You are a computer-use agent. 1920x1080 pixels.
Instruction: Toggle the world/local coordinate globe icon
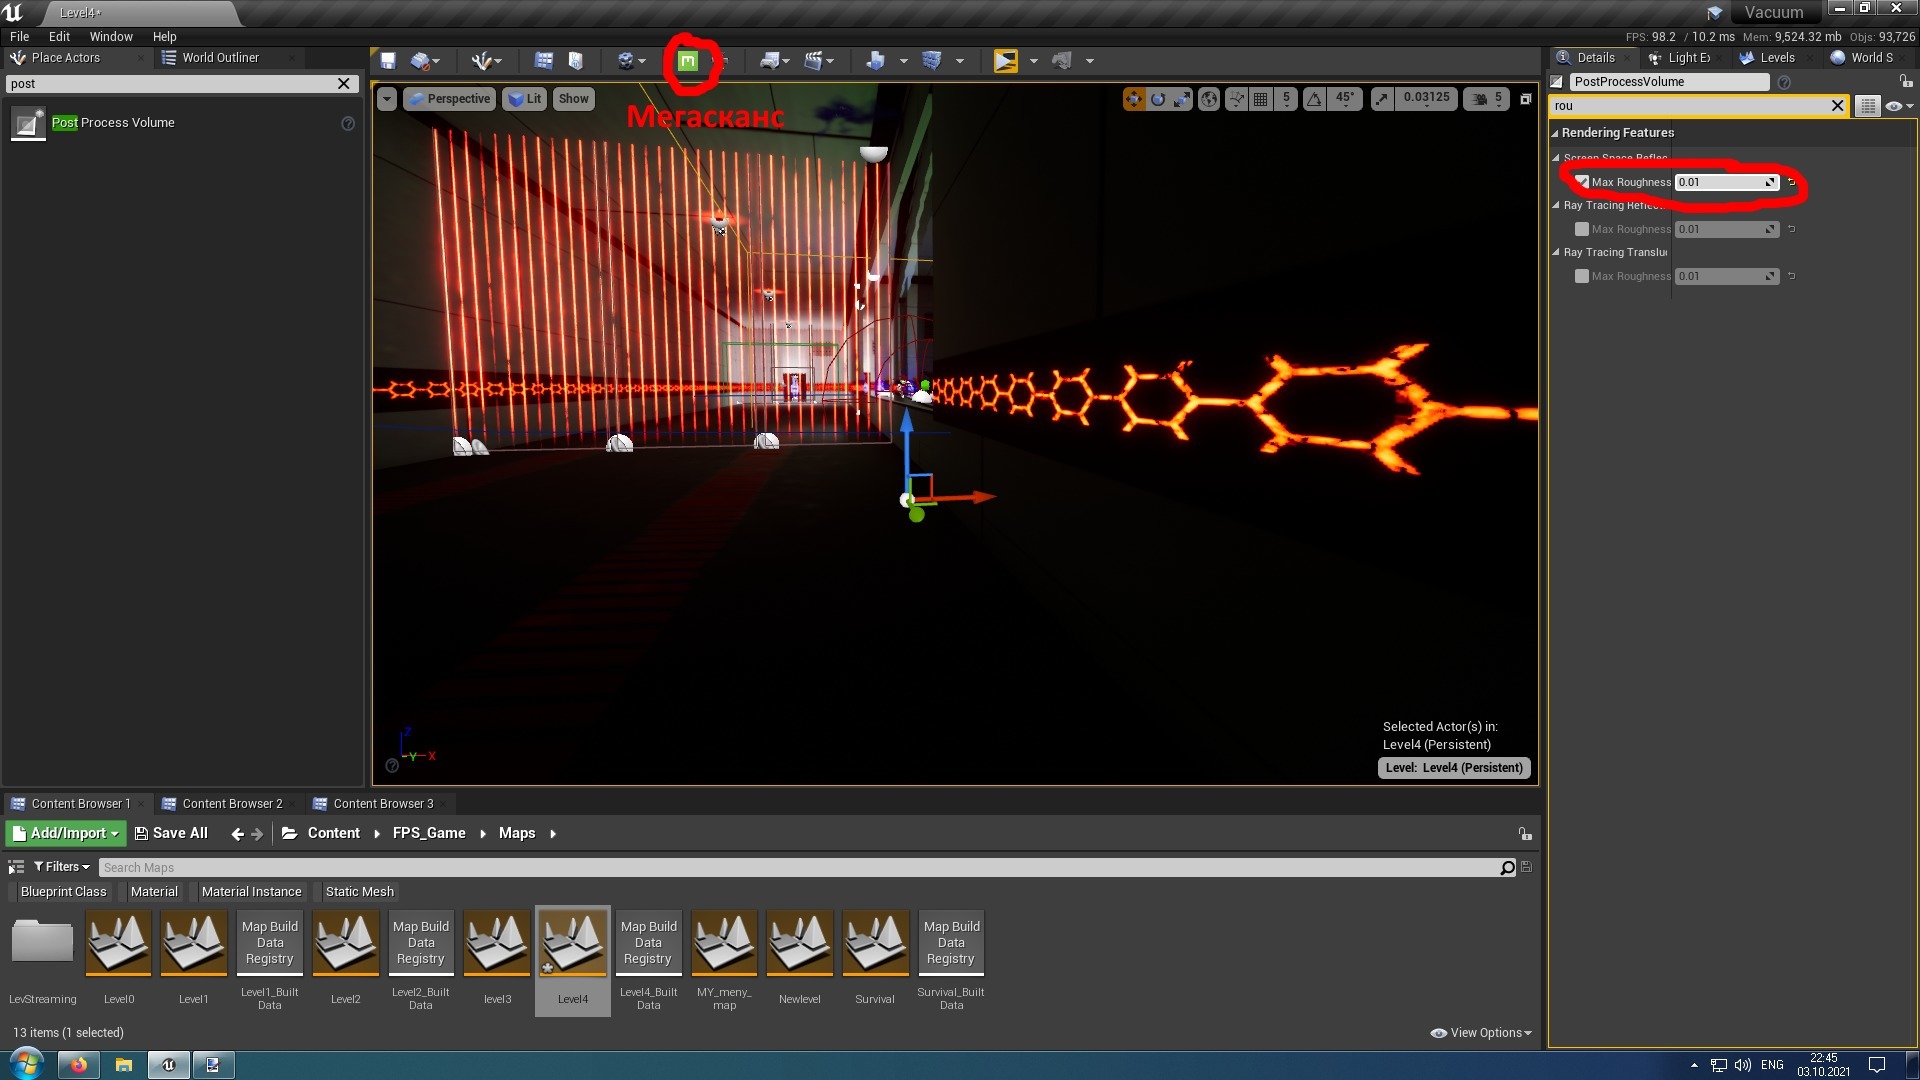point(1209,99)
